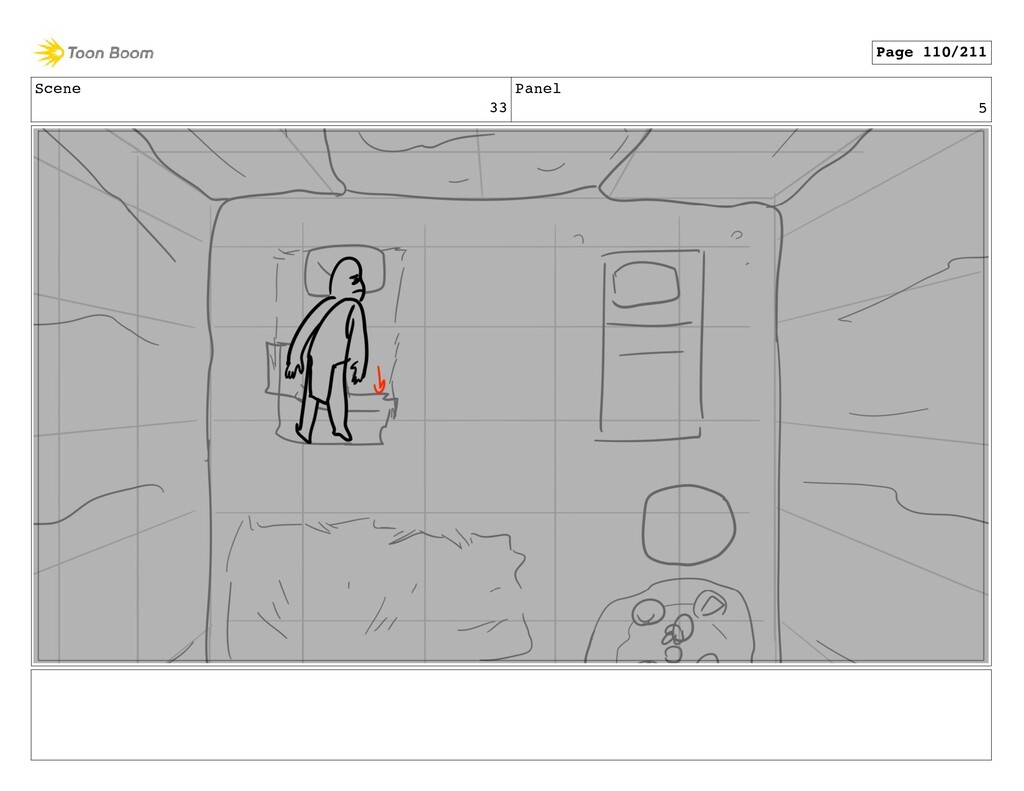This screenshot has height=791, width=1024.
Task: Click the Scene label text
Action: (x=58, y=89)
